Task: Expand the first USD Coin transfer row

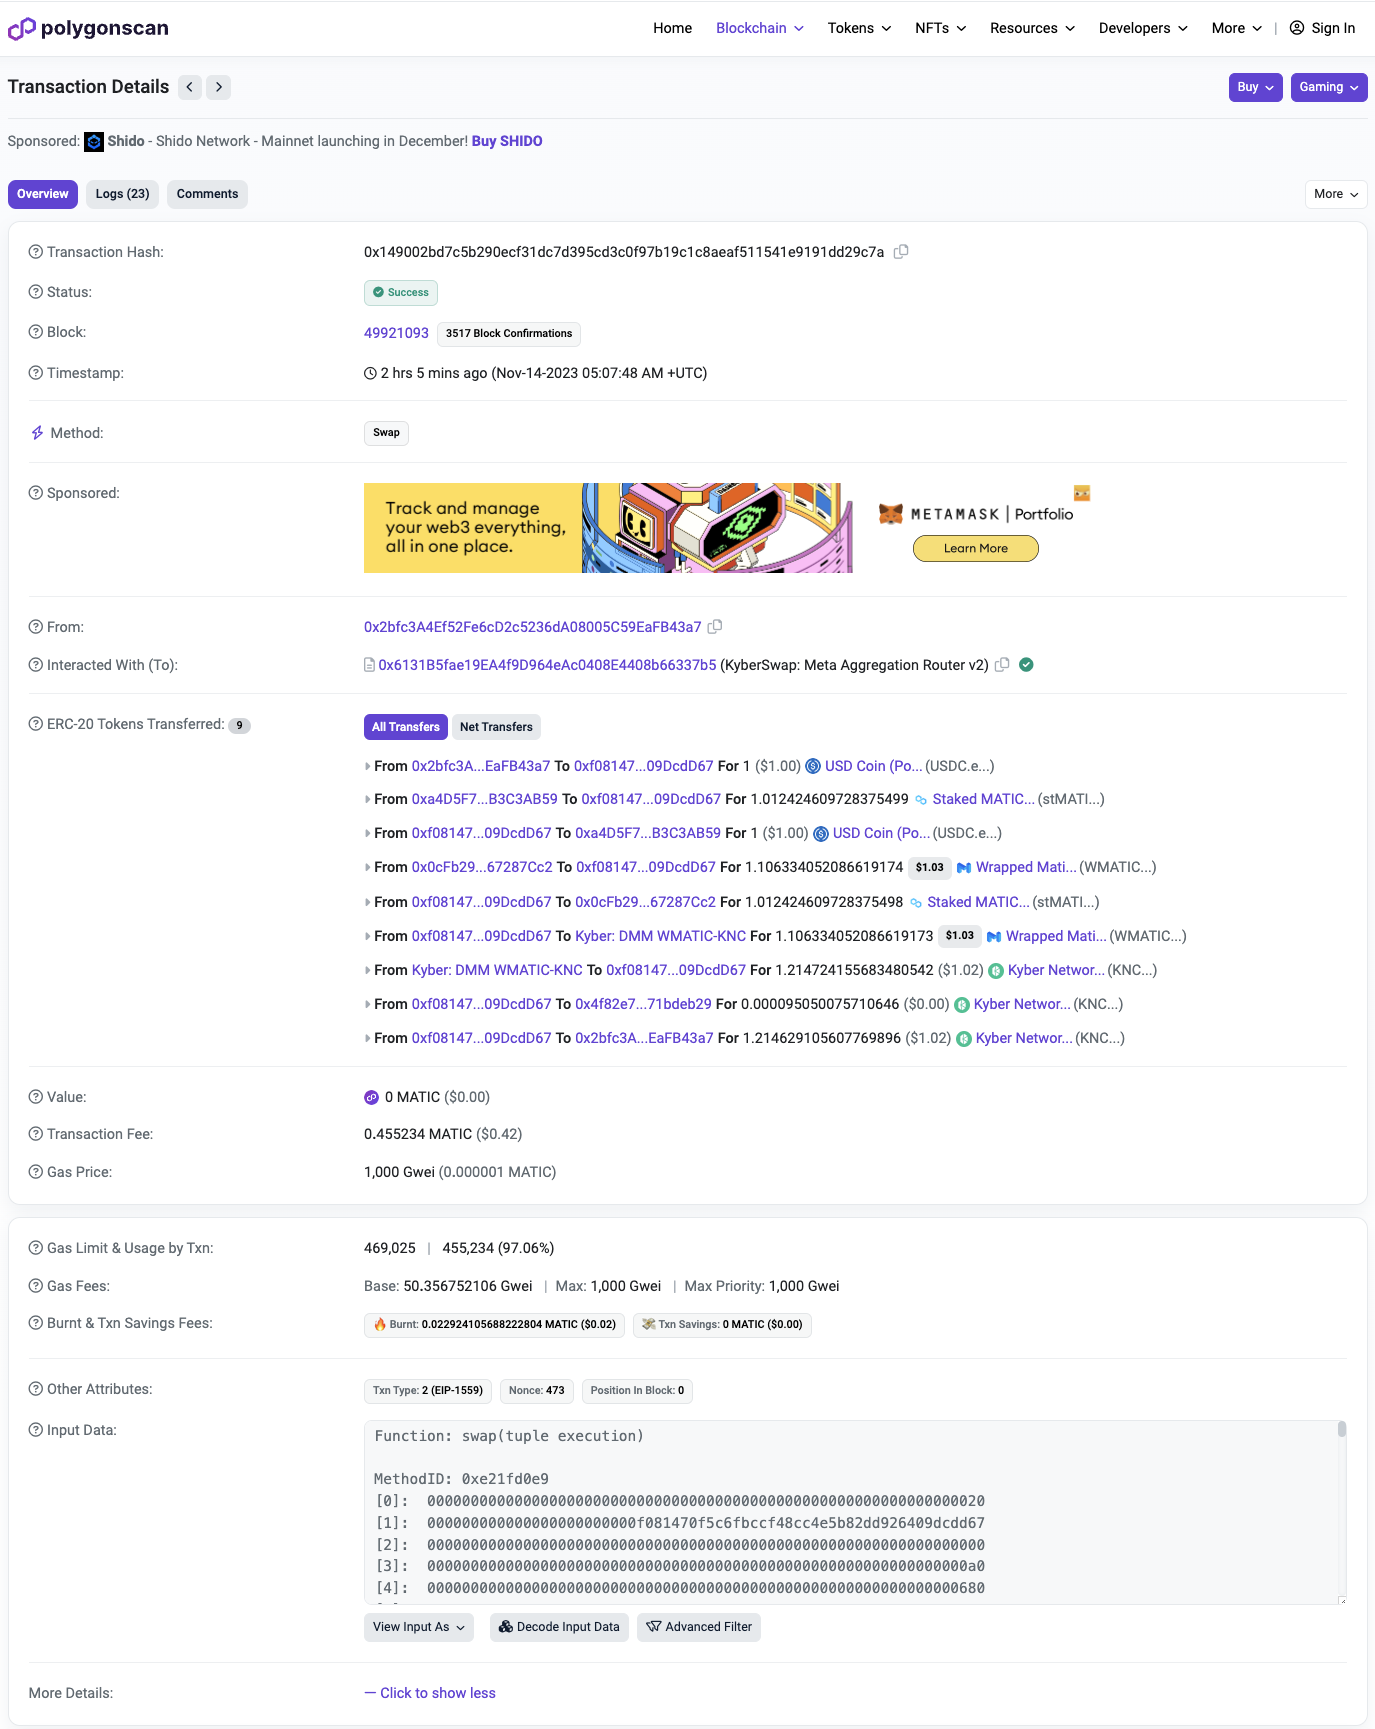Action: (x=367, y=767)
